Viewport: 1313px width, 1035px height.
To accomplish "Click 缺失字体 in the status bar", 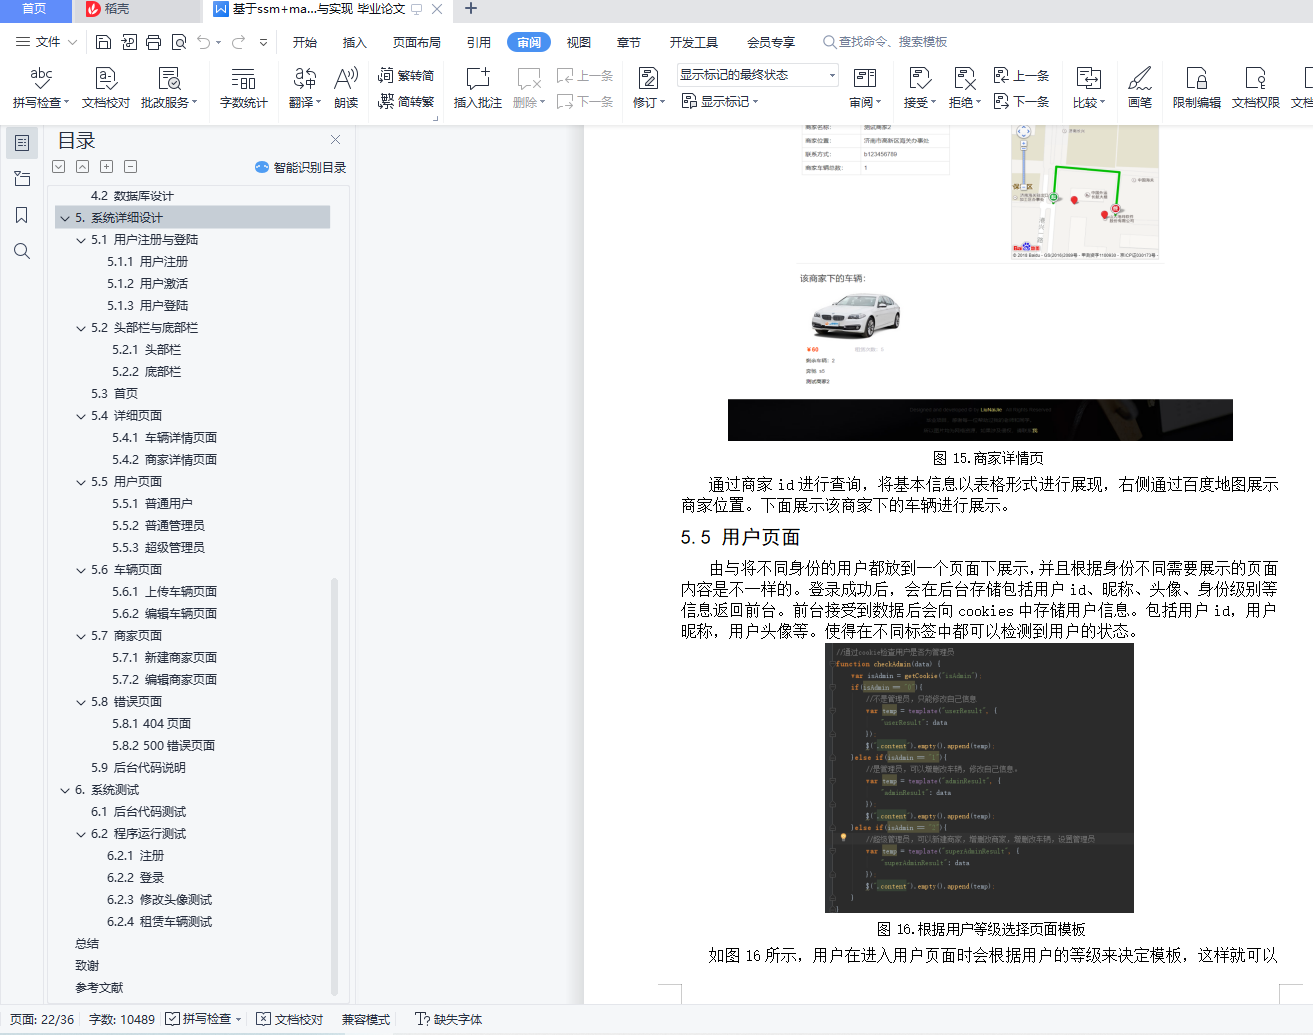I will coord(449,1019).
